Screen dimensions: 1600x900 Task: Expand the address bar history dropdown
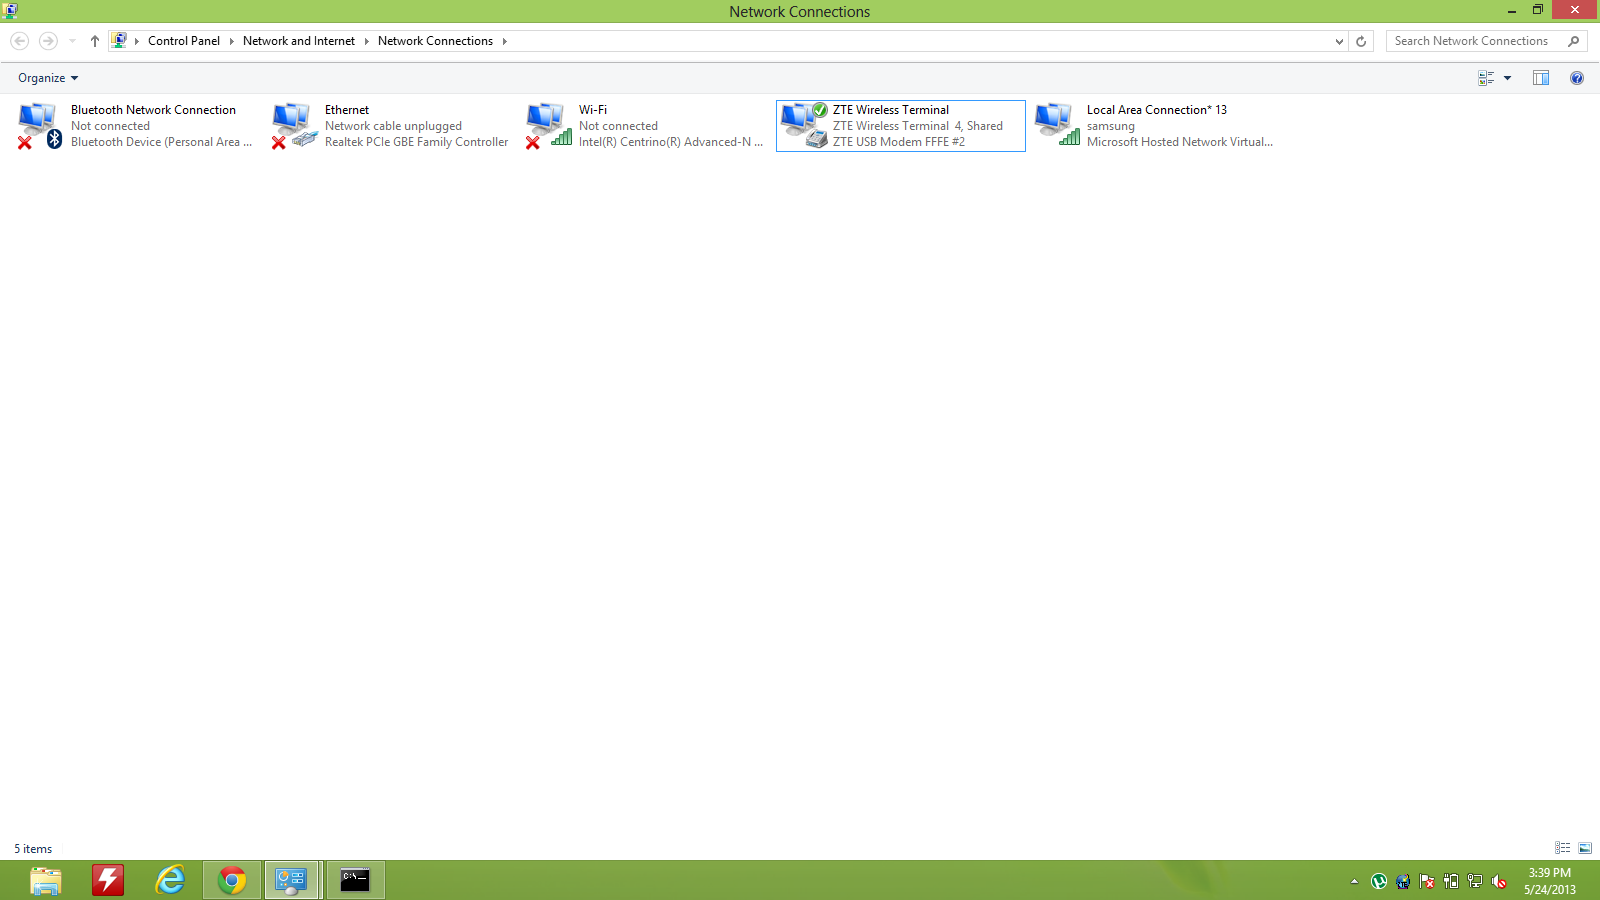click(1339, 41)
